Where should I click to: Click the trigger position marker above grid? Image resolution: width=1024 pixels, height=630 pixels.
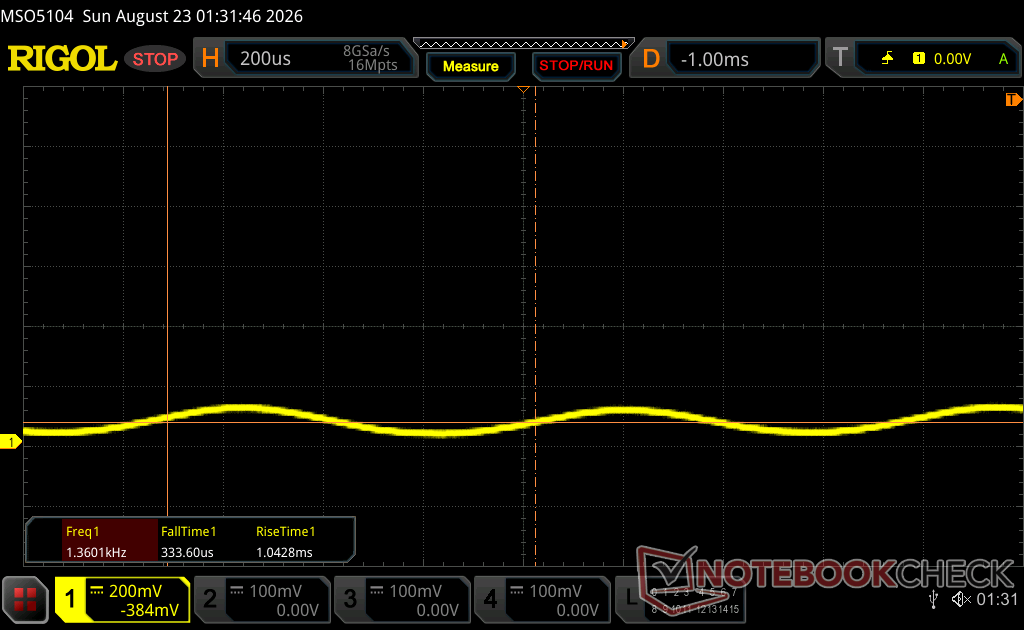523,89
